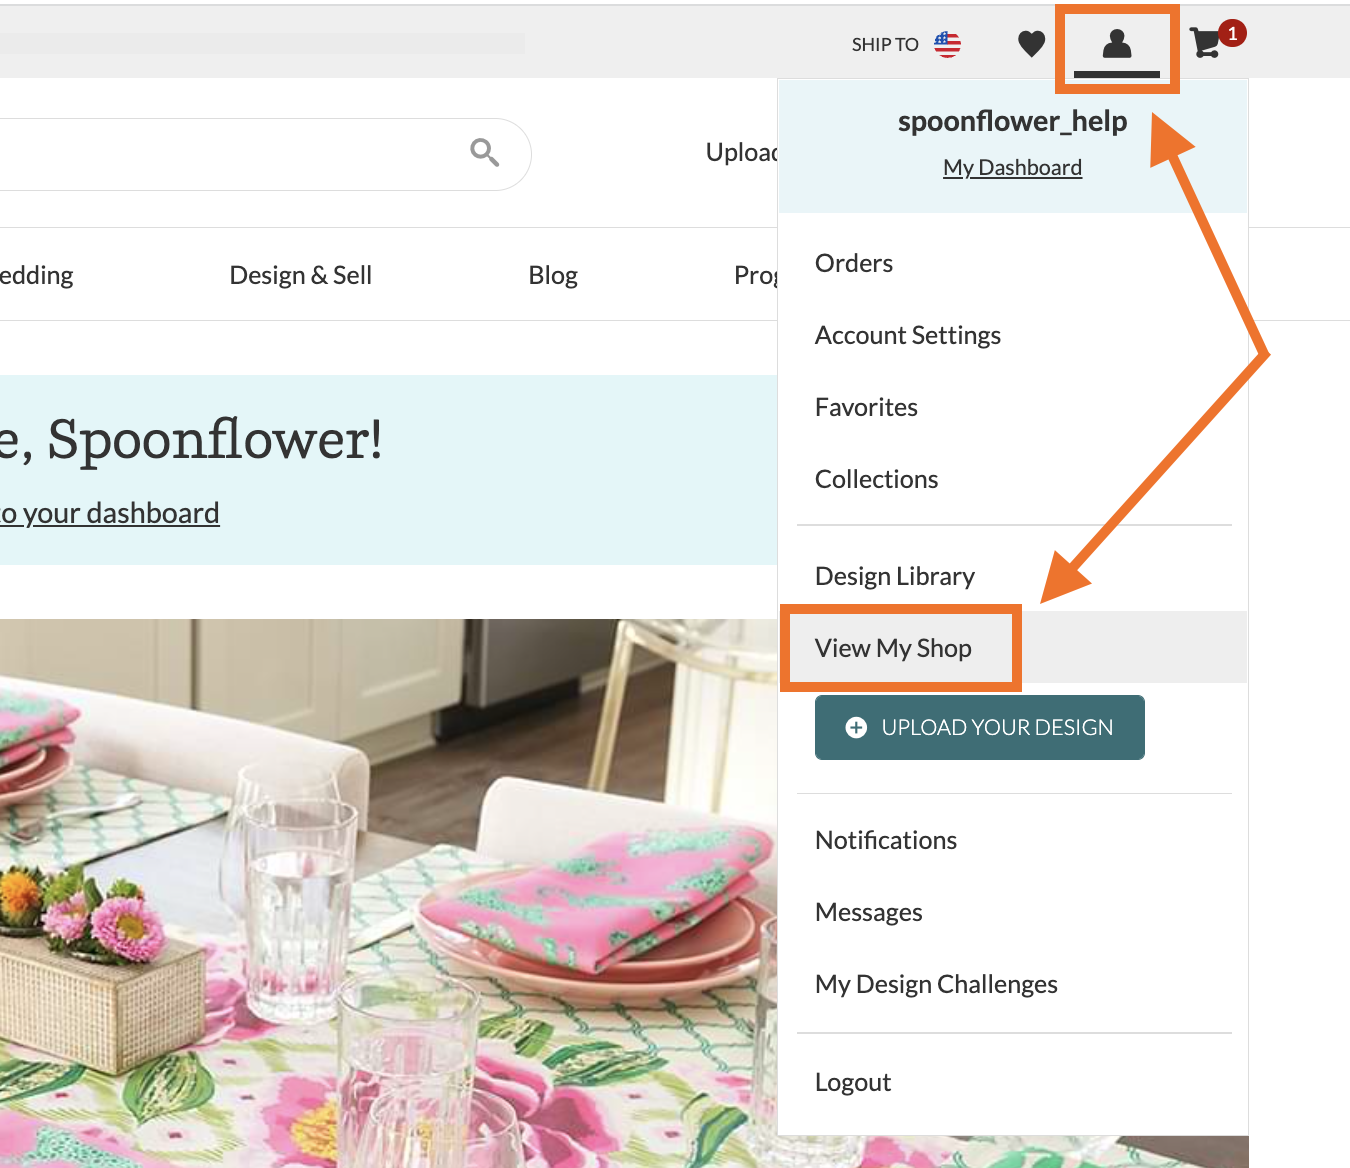Click the table setting hero image
The width and height of the screenshot is (1350, 1168).
click(388, 893)
